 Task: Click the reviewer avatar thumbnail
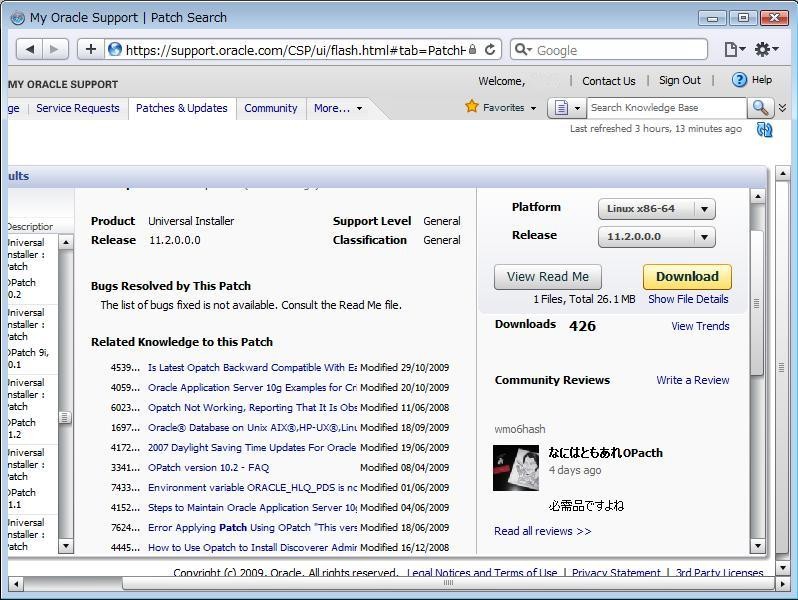click(516, 468)
